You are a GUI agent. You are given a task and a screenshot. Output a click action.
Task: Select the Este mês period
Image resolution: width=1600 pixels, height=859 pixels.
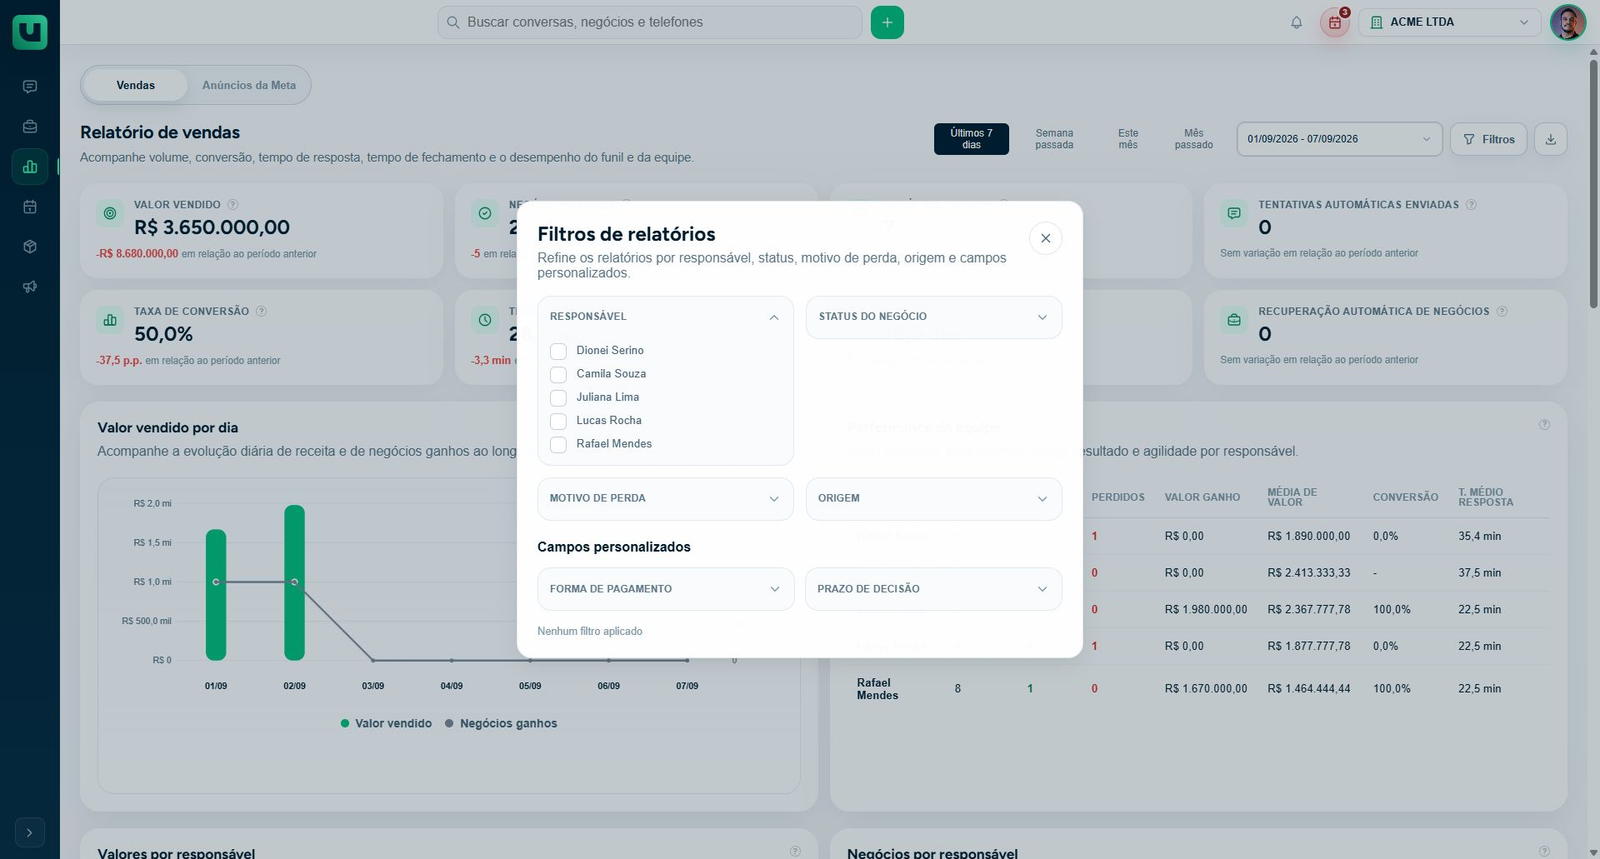pos(1128,139)
